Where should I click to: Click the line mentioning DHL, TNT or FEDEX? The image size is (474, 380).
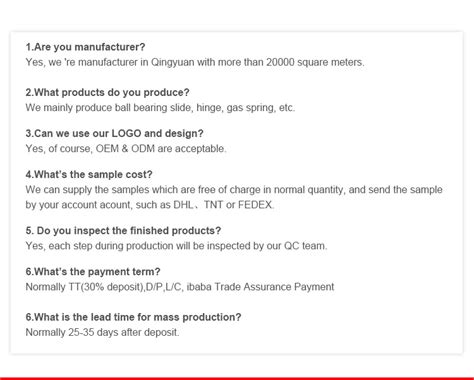coord(150,205)
